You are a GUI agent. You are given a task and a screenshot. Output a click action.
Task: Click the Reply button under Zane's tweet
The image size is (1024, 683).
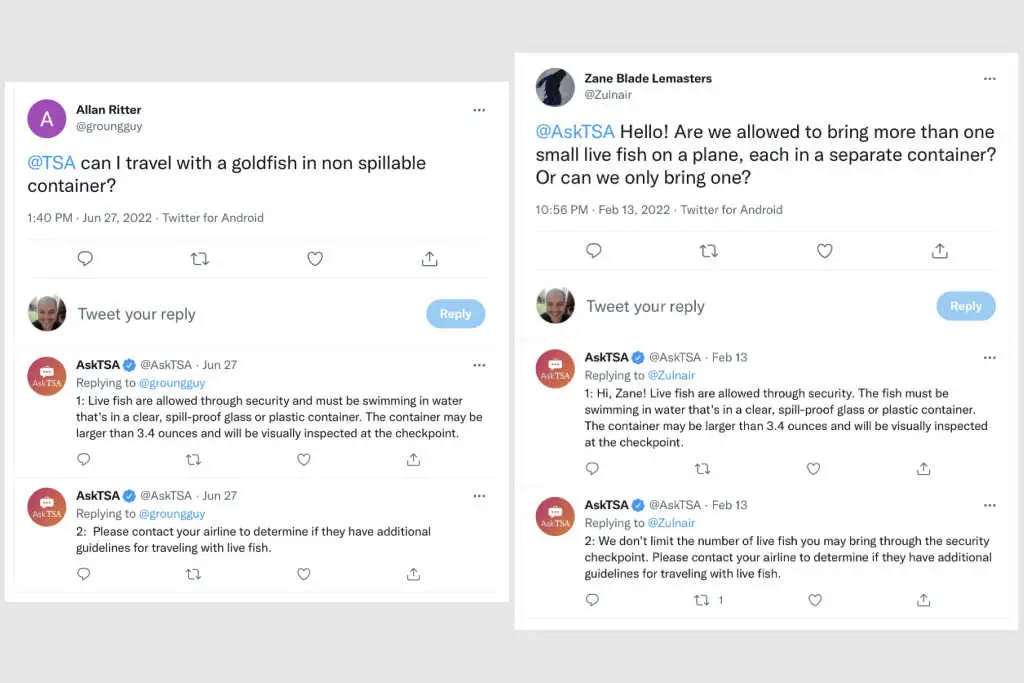(x=965, y=306)
